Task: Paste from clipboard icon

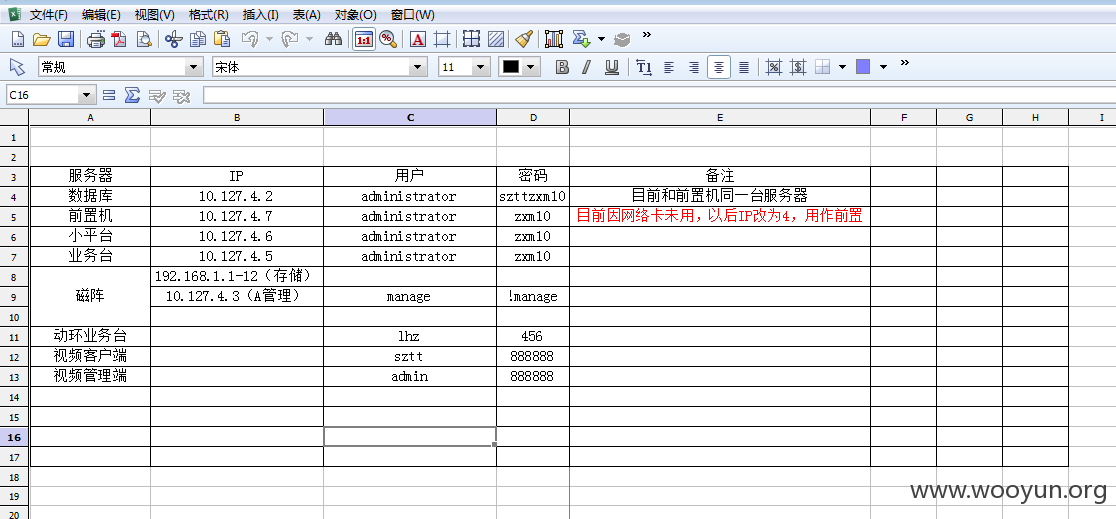Action: 223,39
